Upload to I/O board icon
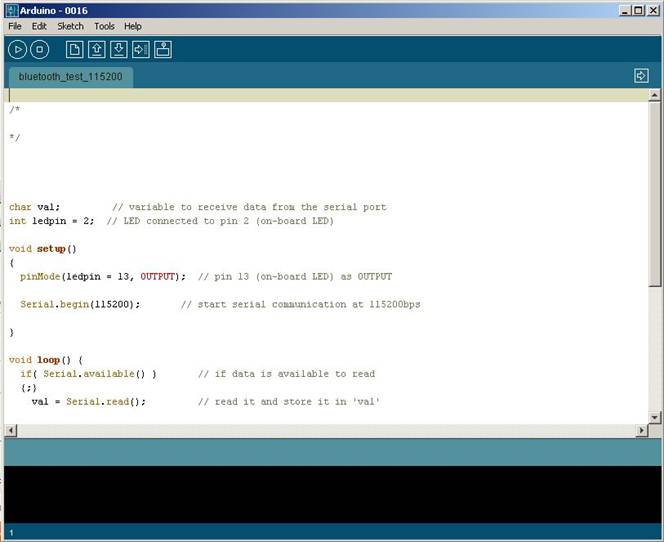This screenshot has height=542, width=664. [141, 50]
